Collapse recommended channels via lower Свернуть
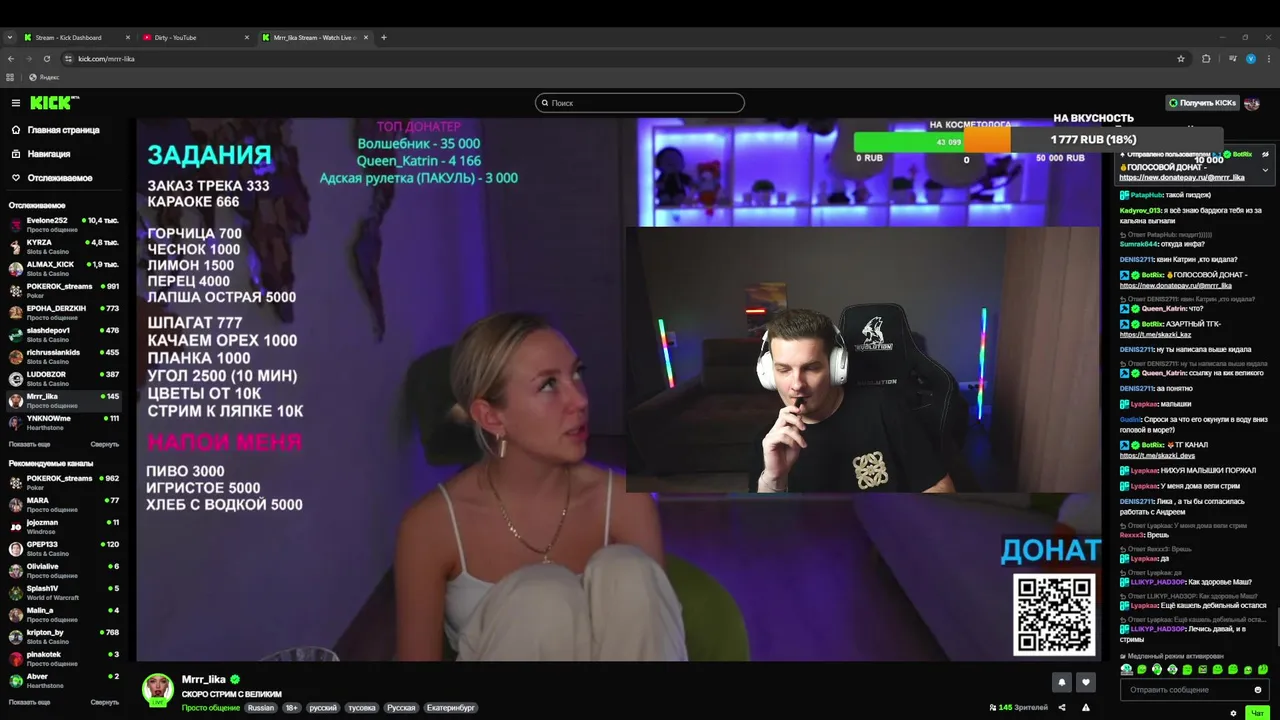 click(104, 702)
